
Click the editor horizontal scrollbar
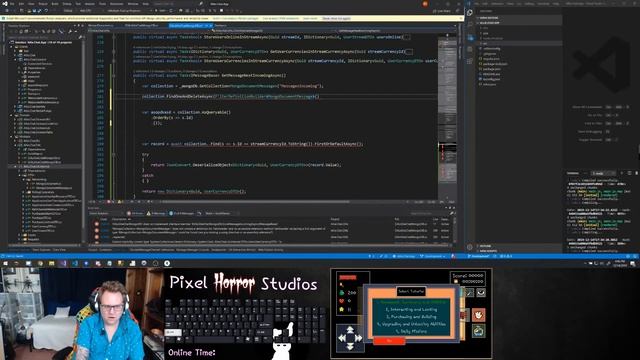[x=255, y=202]
